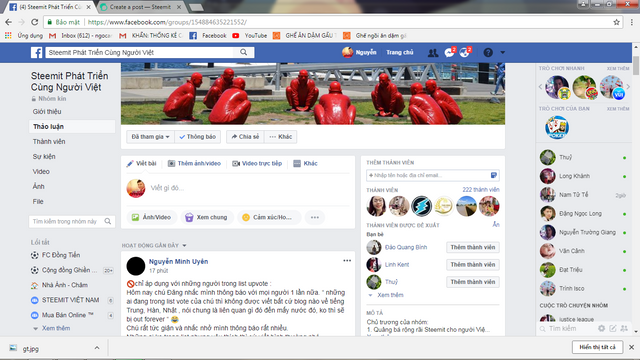Click previous arrow in Trò chơi nhanh
Image resolution: width=640 pixels, height=360 pixels.
pos(541,87)
